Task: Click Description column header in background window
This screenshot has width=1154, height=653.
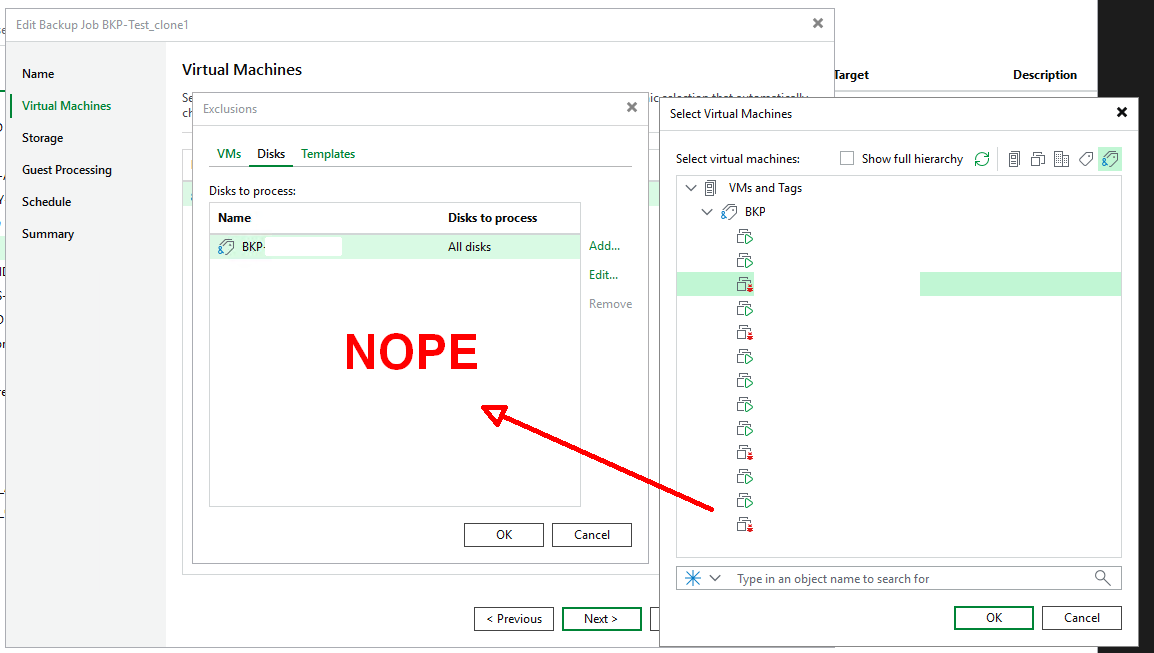Action: (1044, 74)
